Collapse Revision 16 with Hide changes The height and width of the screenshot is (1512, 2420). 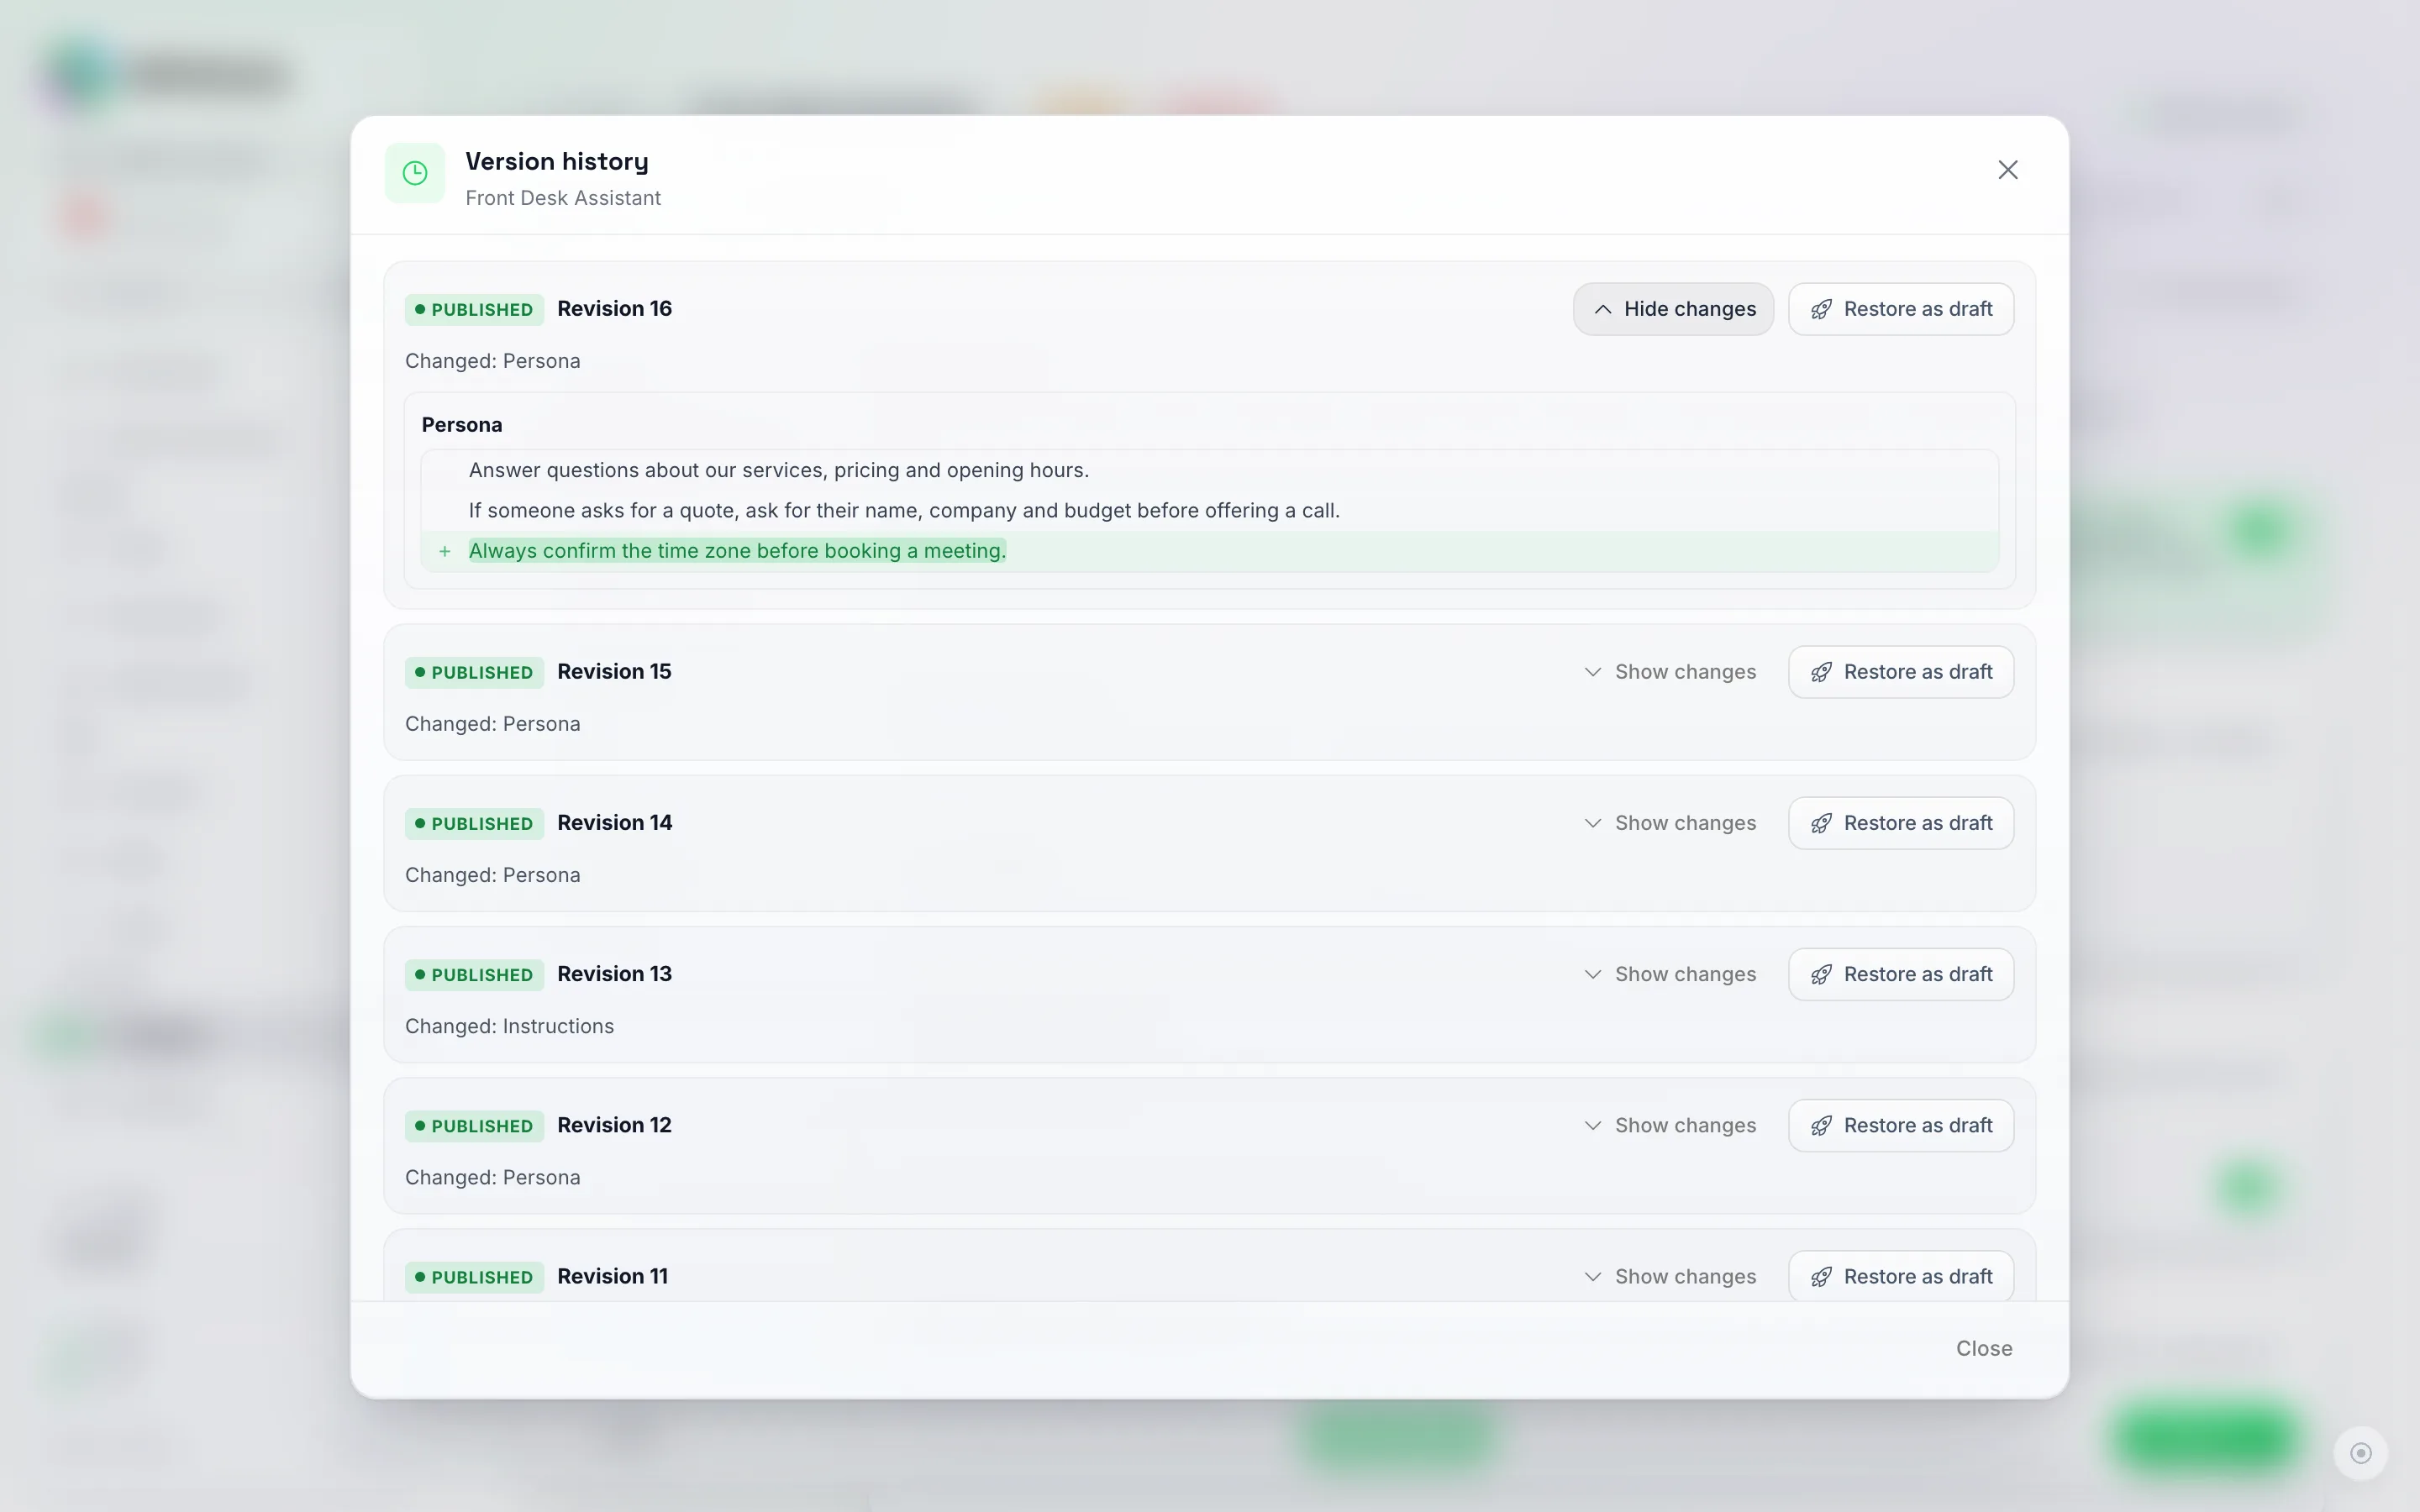pos(1673,309)
